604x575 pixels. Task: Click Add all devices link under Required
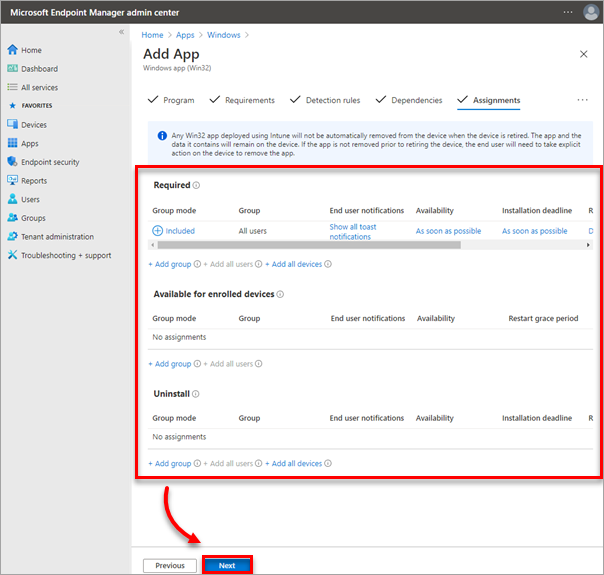(297, 264)
